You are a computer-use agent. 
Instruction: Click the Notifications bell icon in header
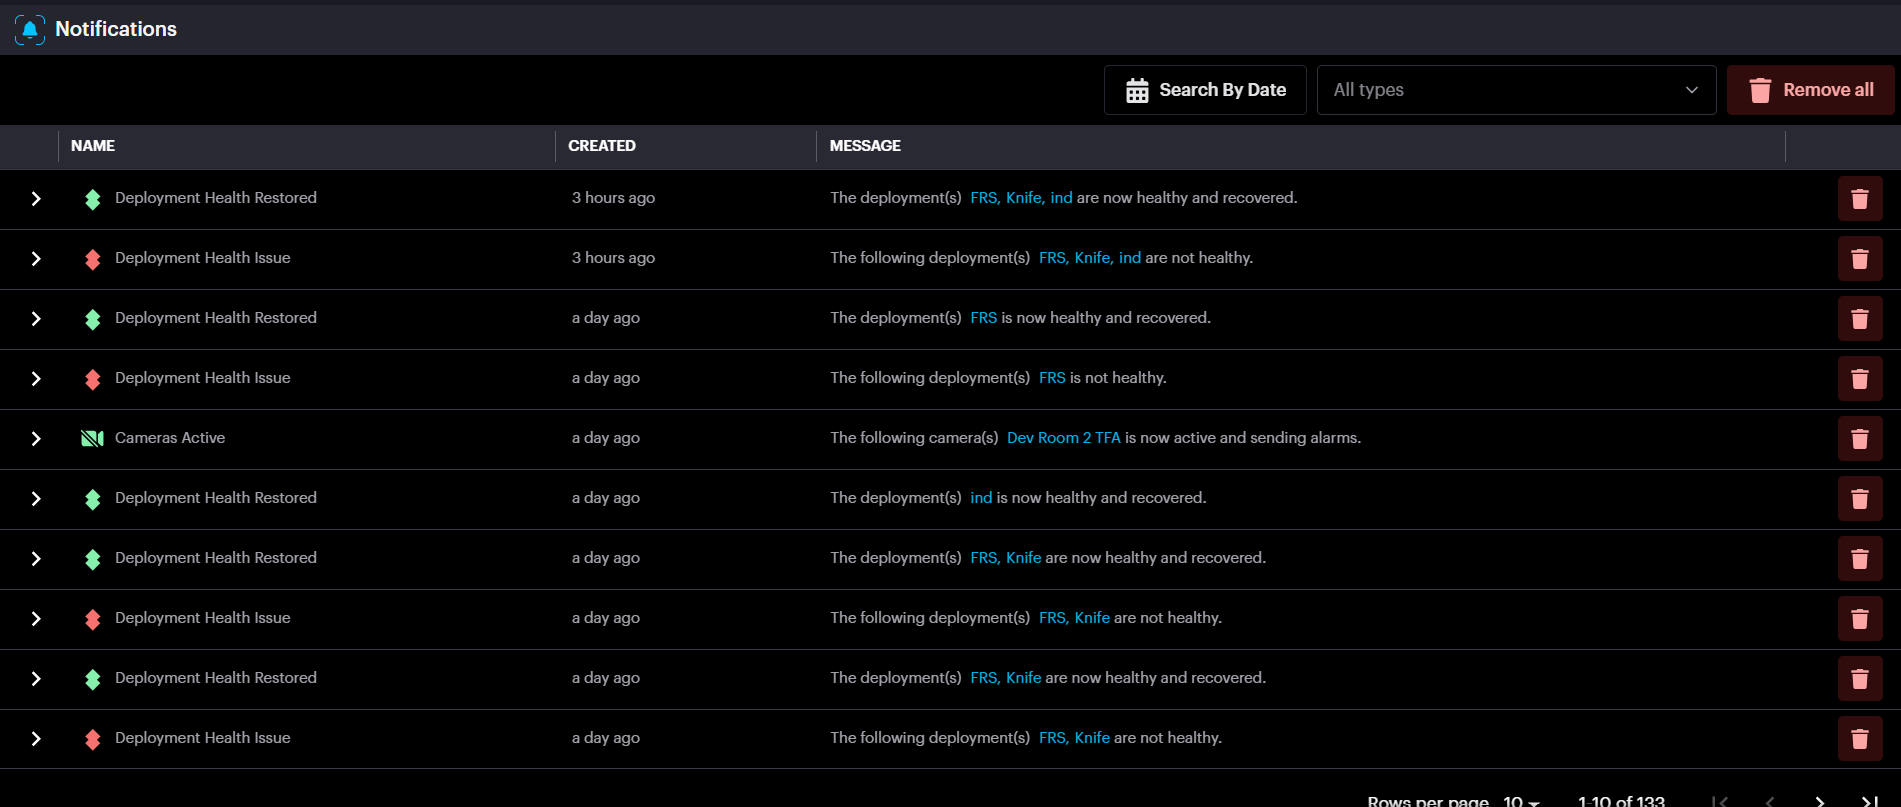[x=30, y=29]
